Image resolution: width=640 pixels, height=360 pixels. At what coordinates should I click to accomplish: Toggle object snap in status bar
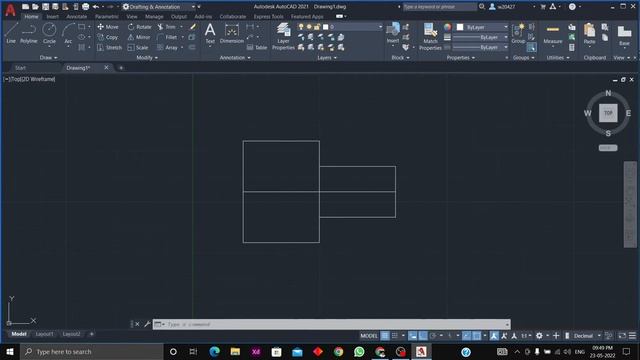point(476,336)
